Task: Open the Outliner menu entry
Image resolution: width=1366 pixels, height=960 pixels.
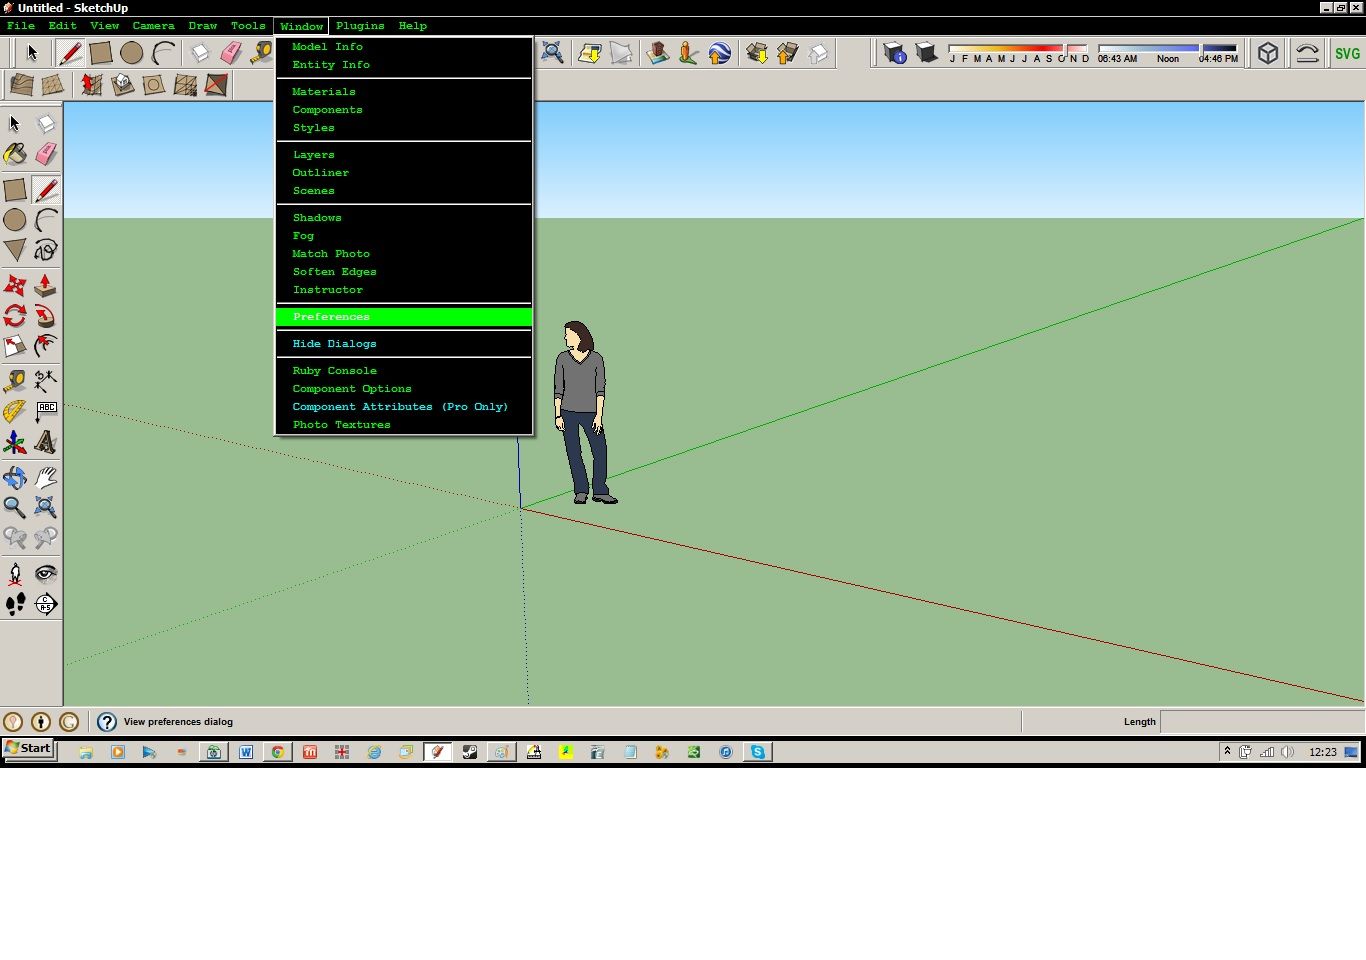Action: pyautogui.click(x=404, y=173)
